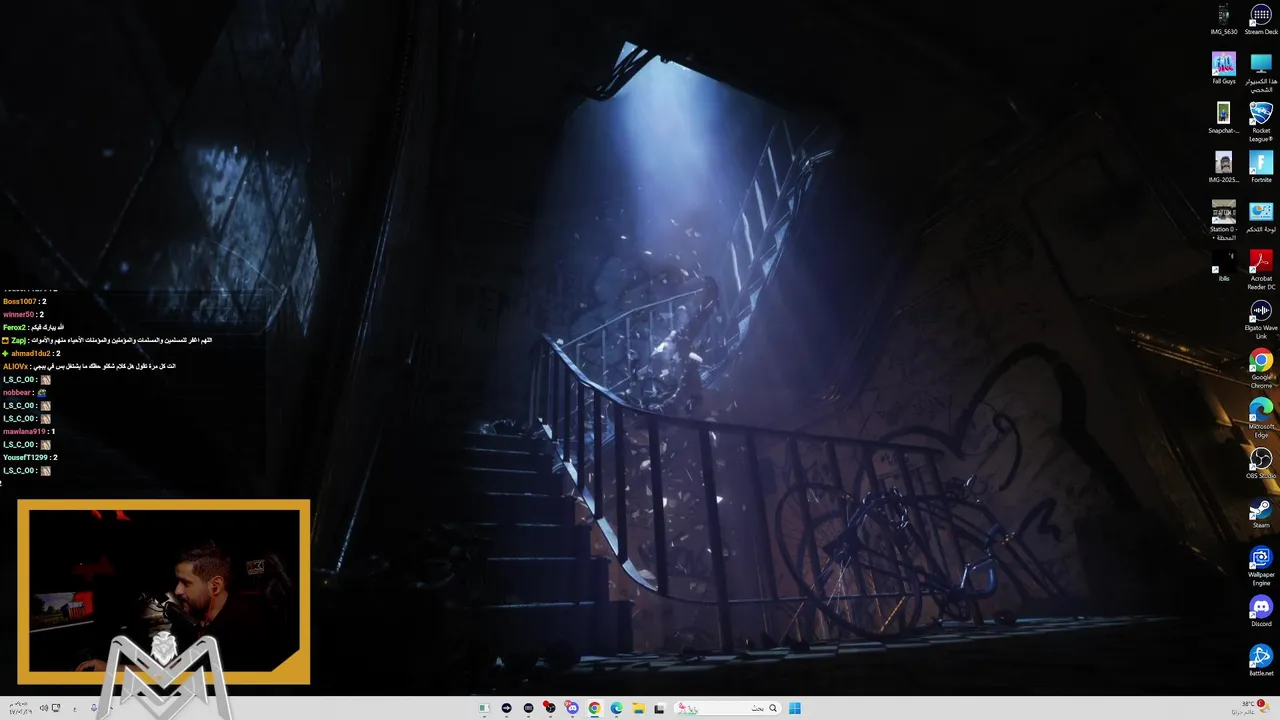Launch the Fall Guys shortcut

pyautogui.click(x=1224, y=69)
